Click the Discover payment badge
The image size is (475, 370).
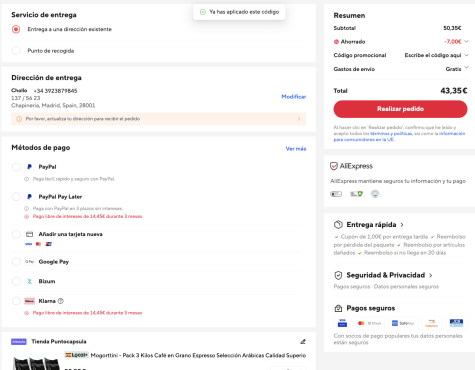(431, 323)
